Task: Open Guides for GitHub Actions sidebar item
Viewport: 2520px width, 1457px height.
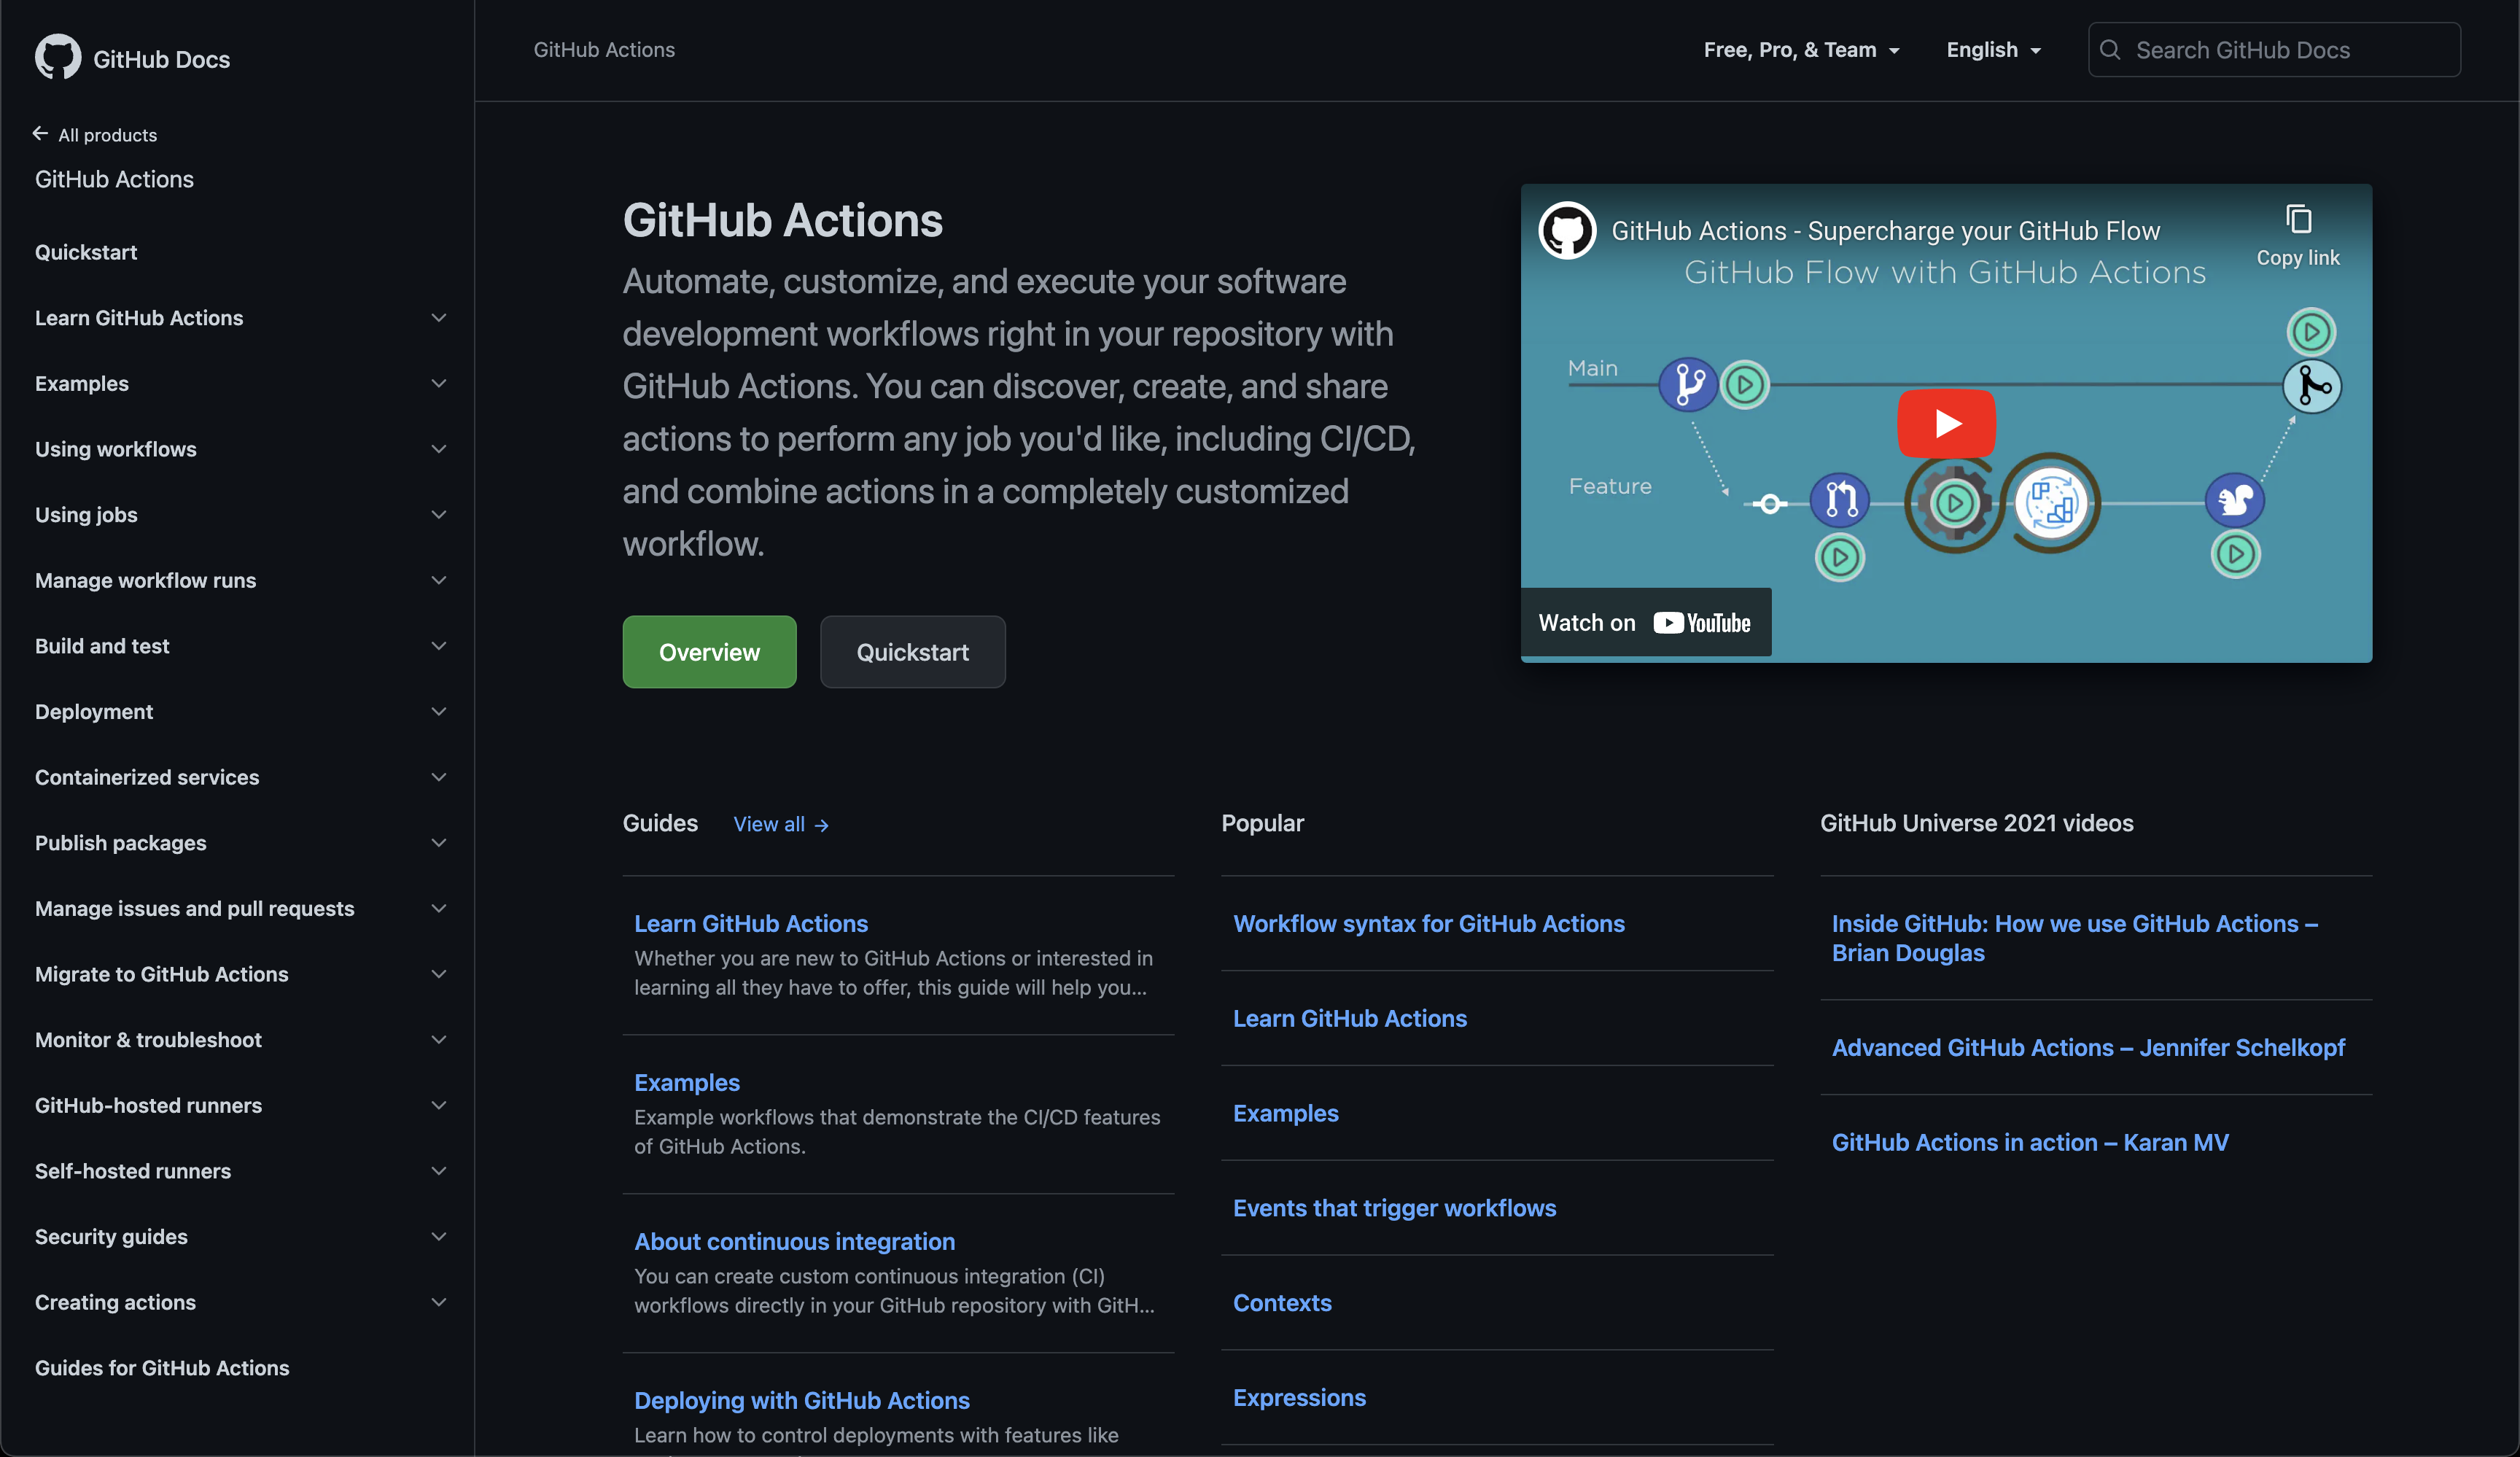Action: click(x=162, y=1368)
